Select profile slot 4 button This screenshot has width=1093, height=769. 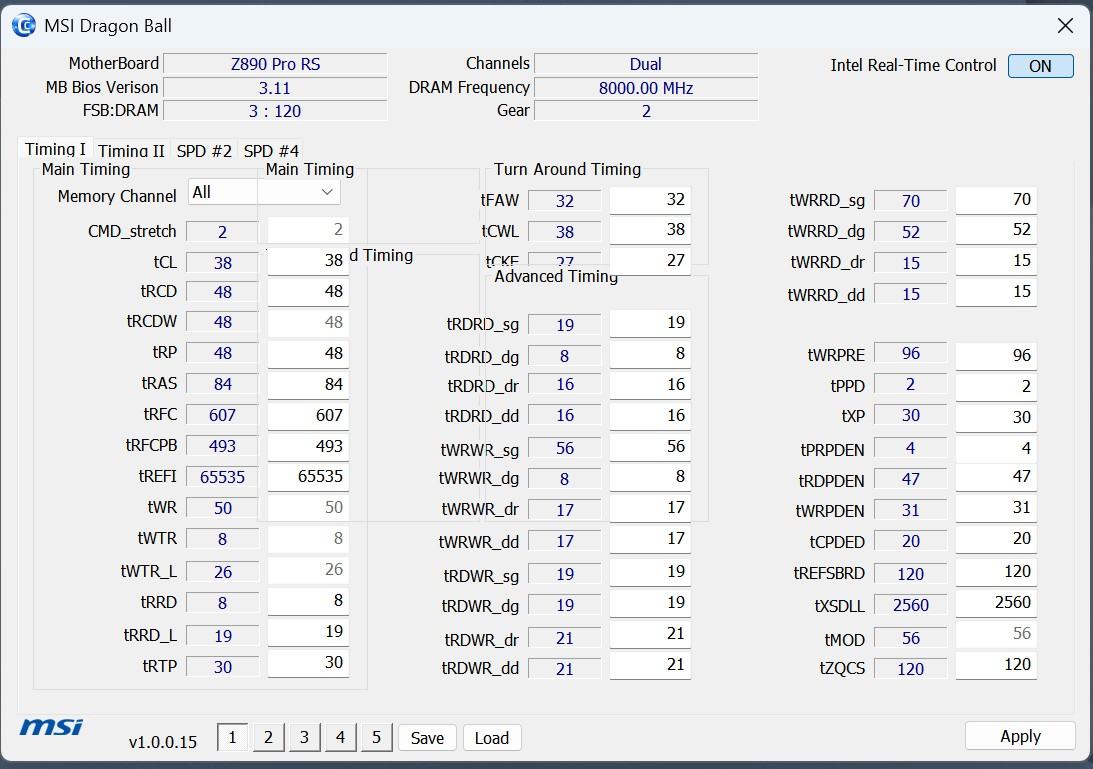[340, 738]
